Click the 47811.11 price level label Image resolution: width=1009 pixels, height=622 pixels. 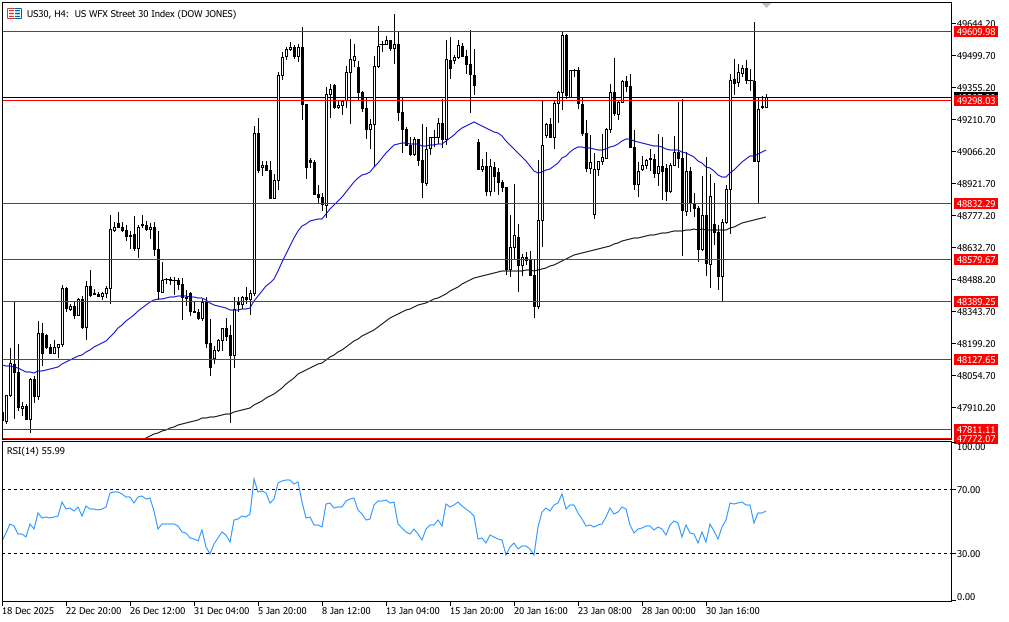click(976, 429)
